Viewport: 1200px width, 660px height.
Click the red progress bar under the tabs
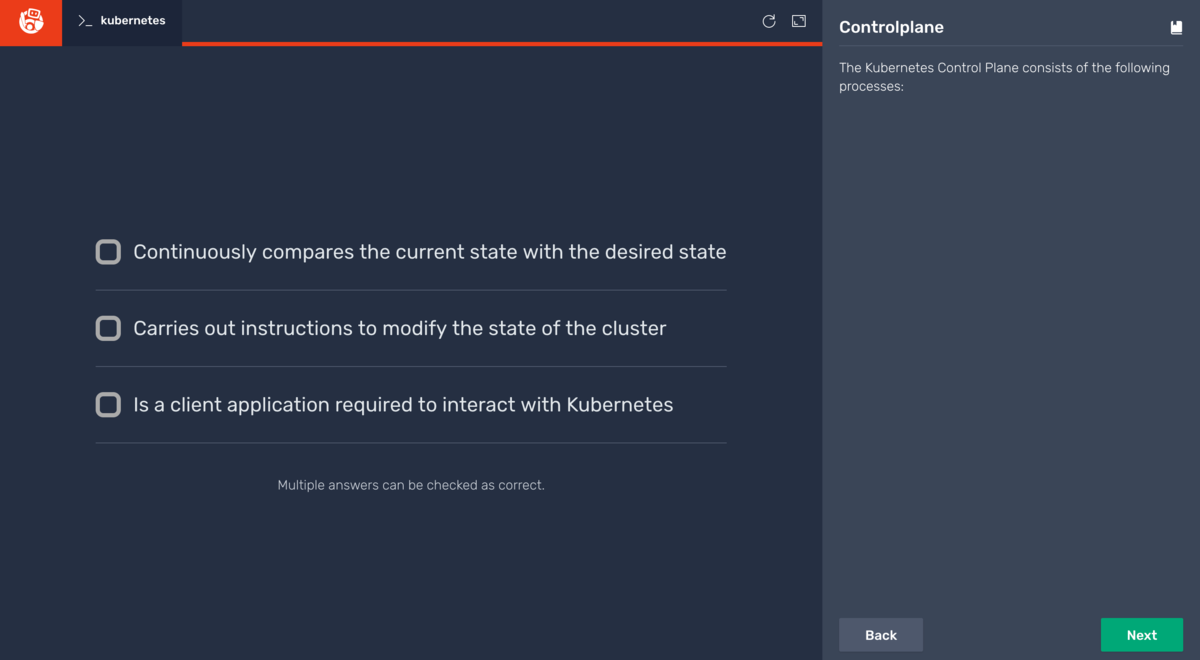pyautogui.click(x=502, y=44)
